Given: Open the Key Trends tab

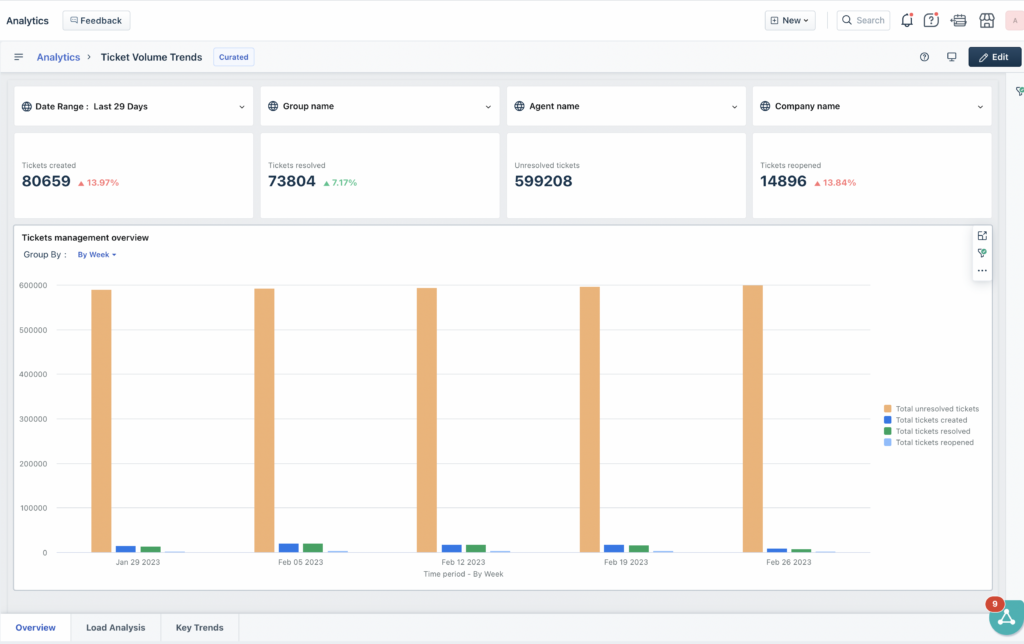Looking at the screenshot, I should point(199,628).
